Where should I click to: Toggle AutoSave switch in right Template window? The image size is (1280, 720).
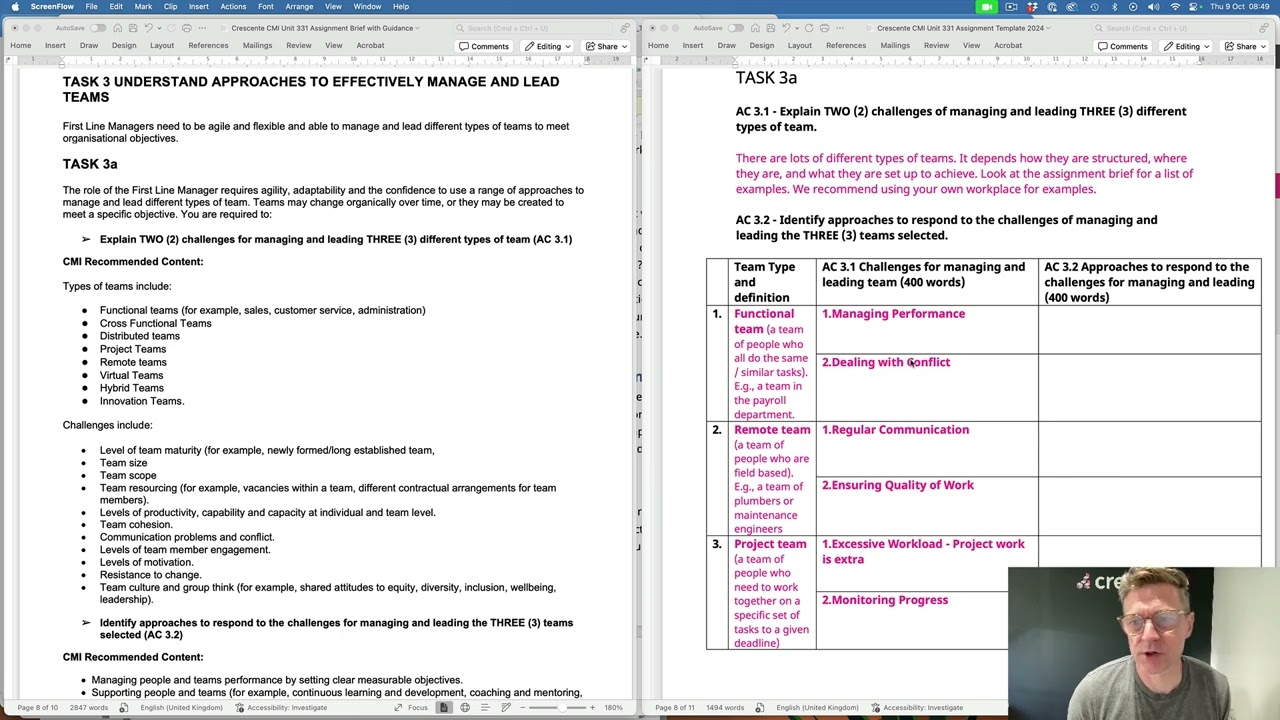(735, 28)
